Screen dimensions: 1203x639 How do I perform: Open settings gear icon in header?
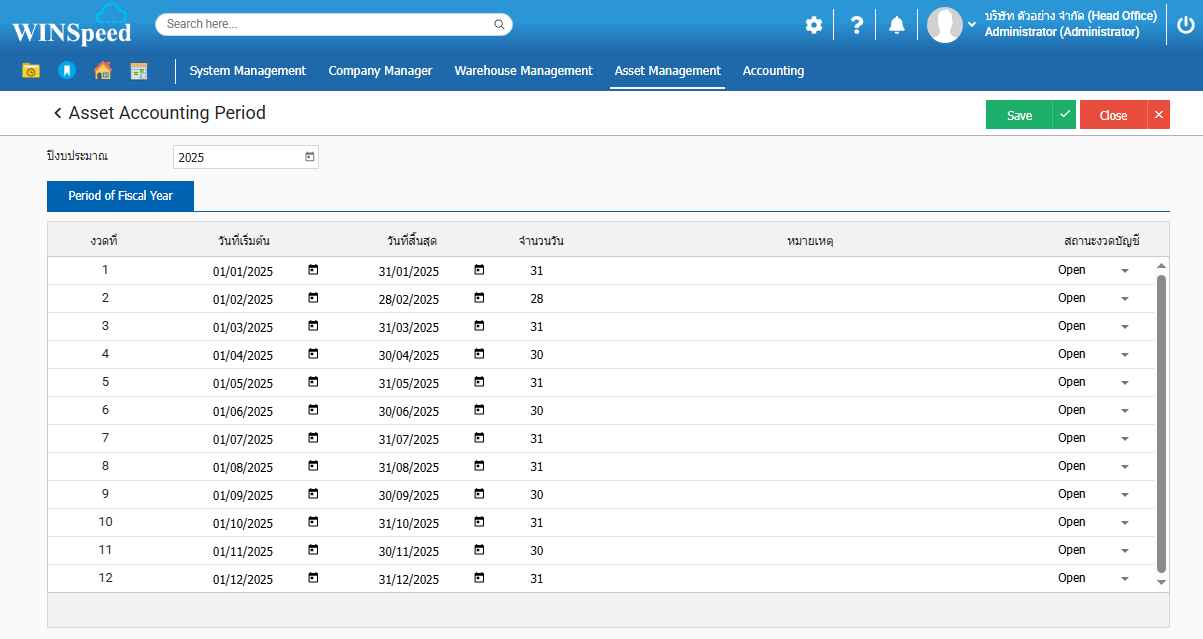pyautogui.click(x=814, y=25)
